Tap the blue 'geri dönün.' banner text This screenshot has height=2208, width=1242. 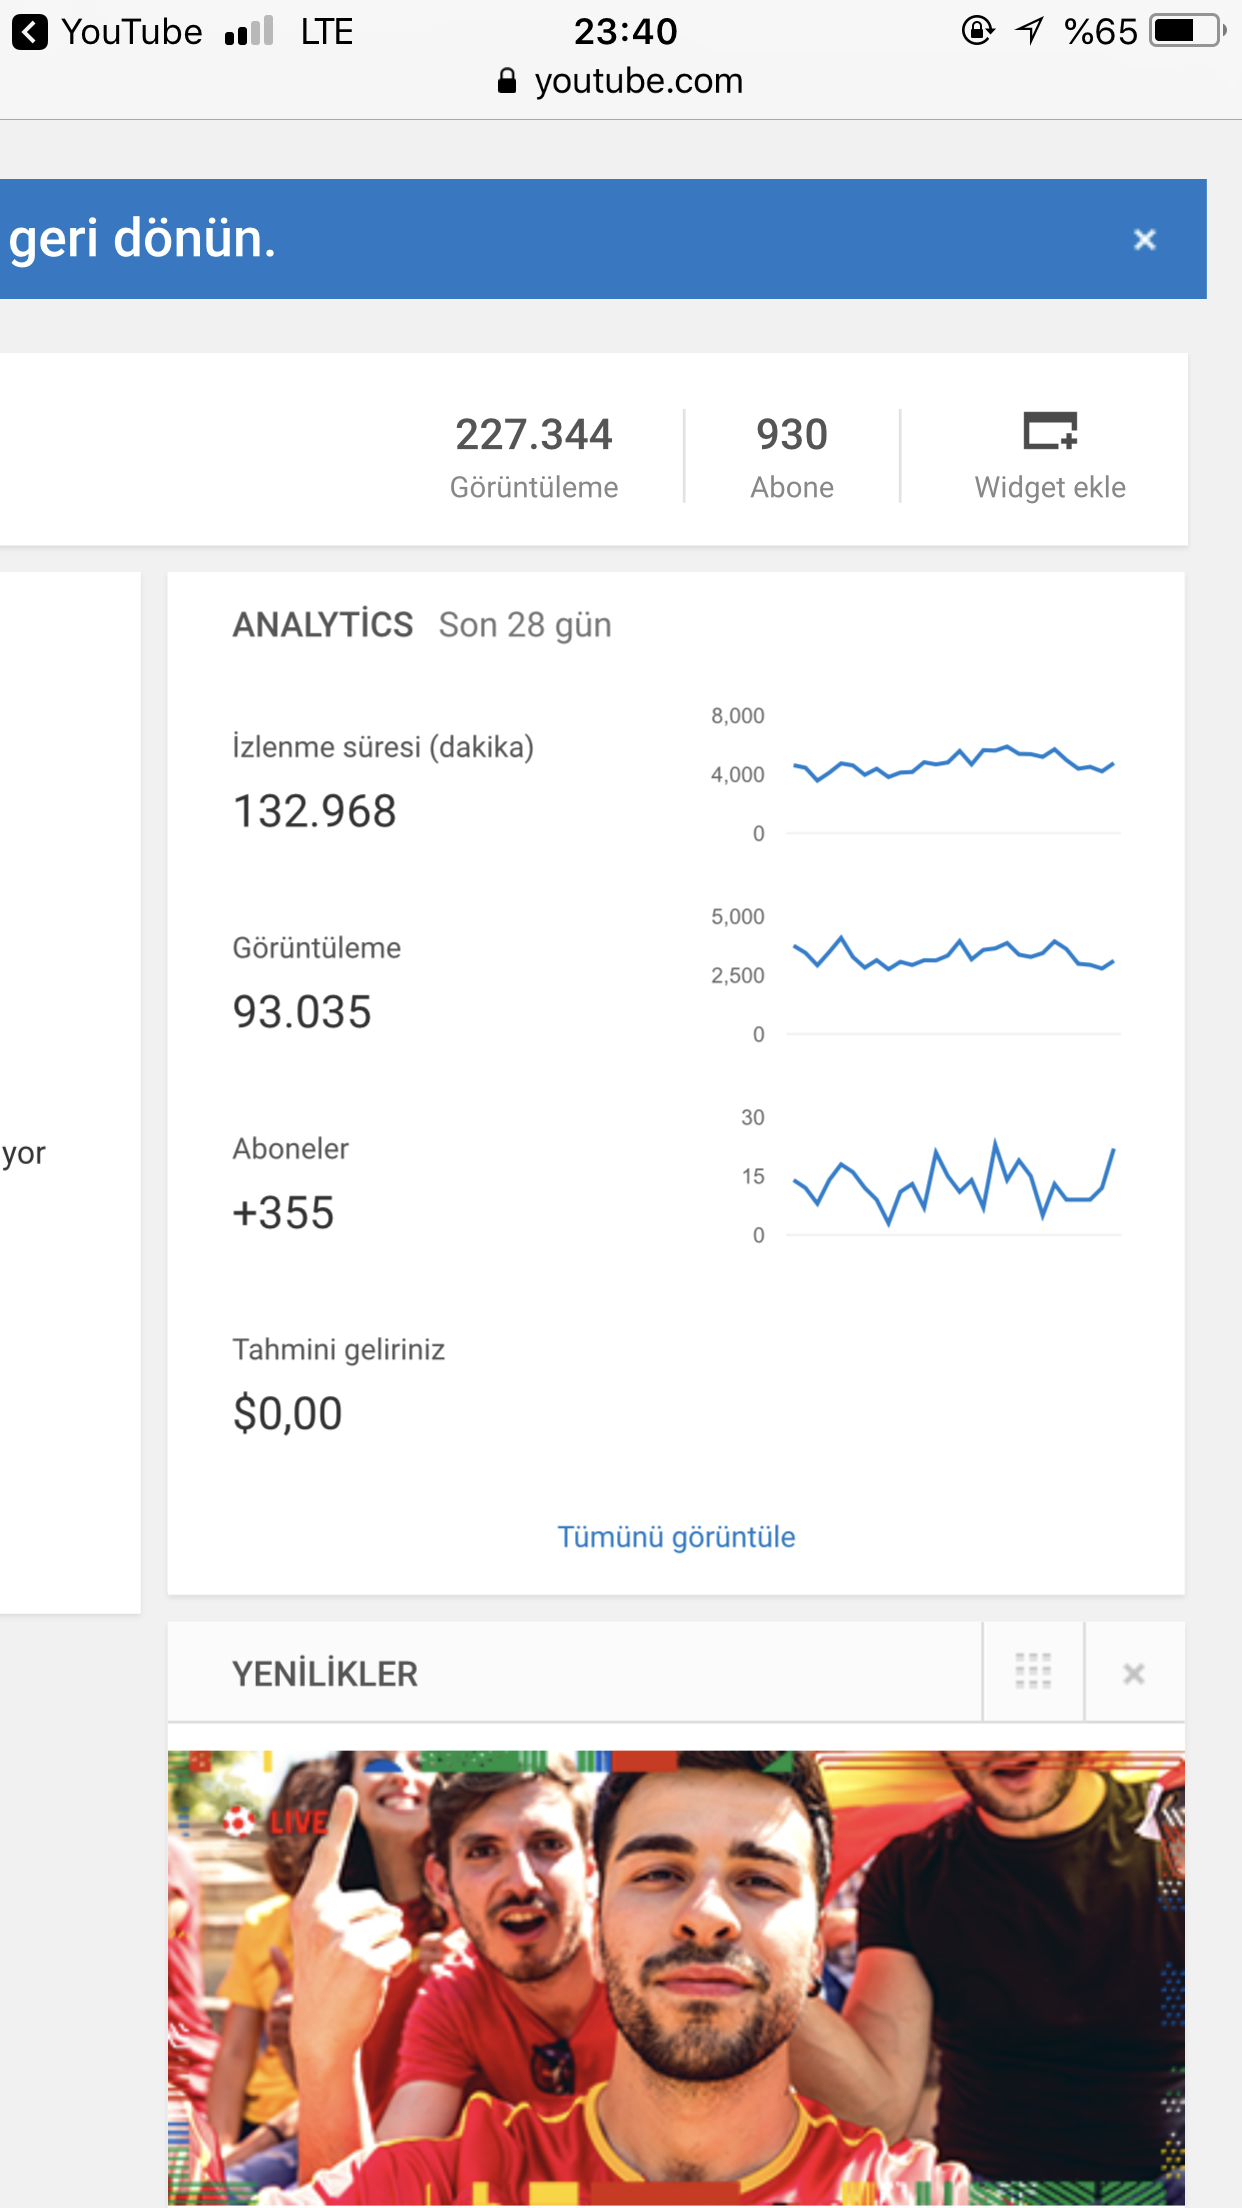(x=142, y=239)
